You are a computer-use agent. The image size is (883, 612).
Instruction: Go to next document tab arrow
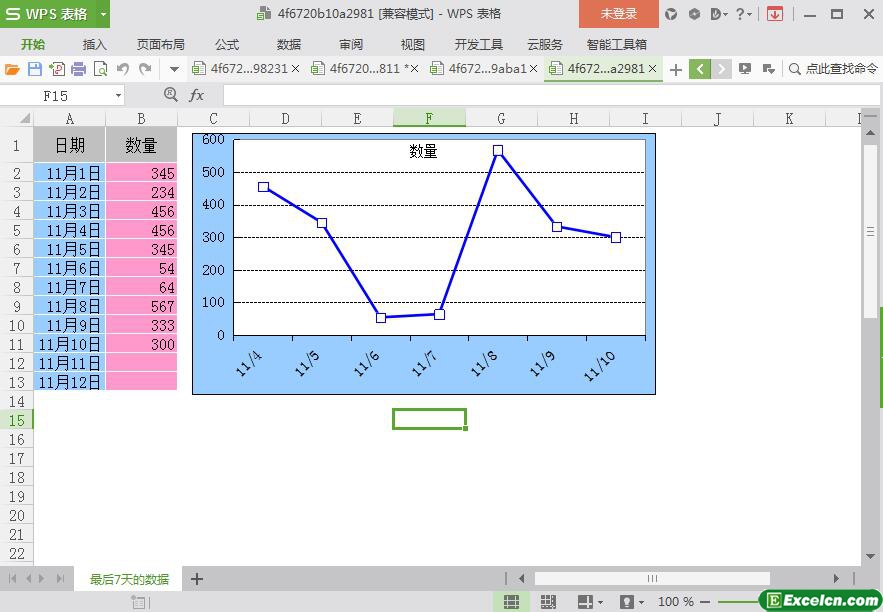(721, 69)
